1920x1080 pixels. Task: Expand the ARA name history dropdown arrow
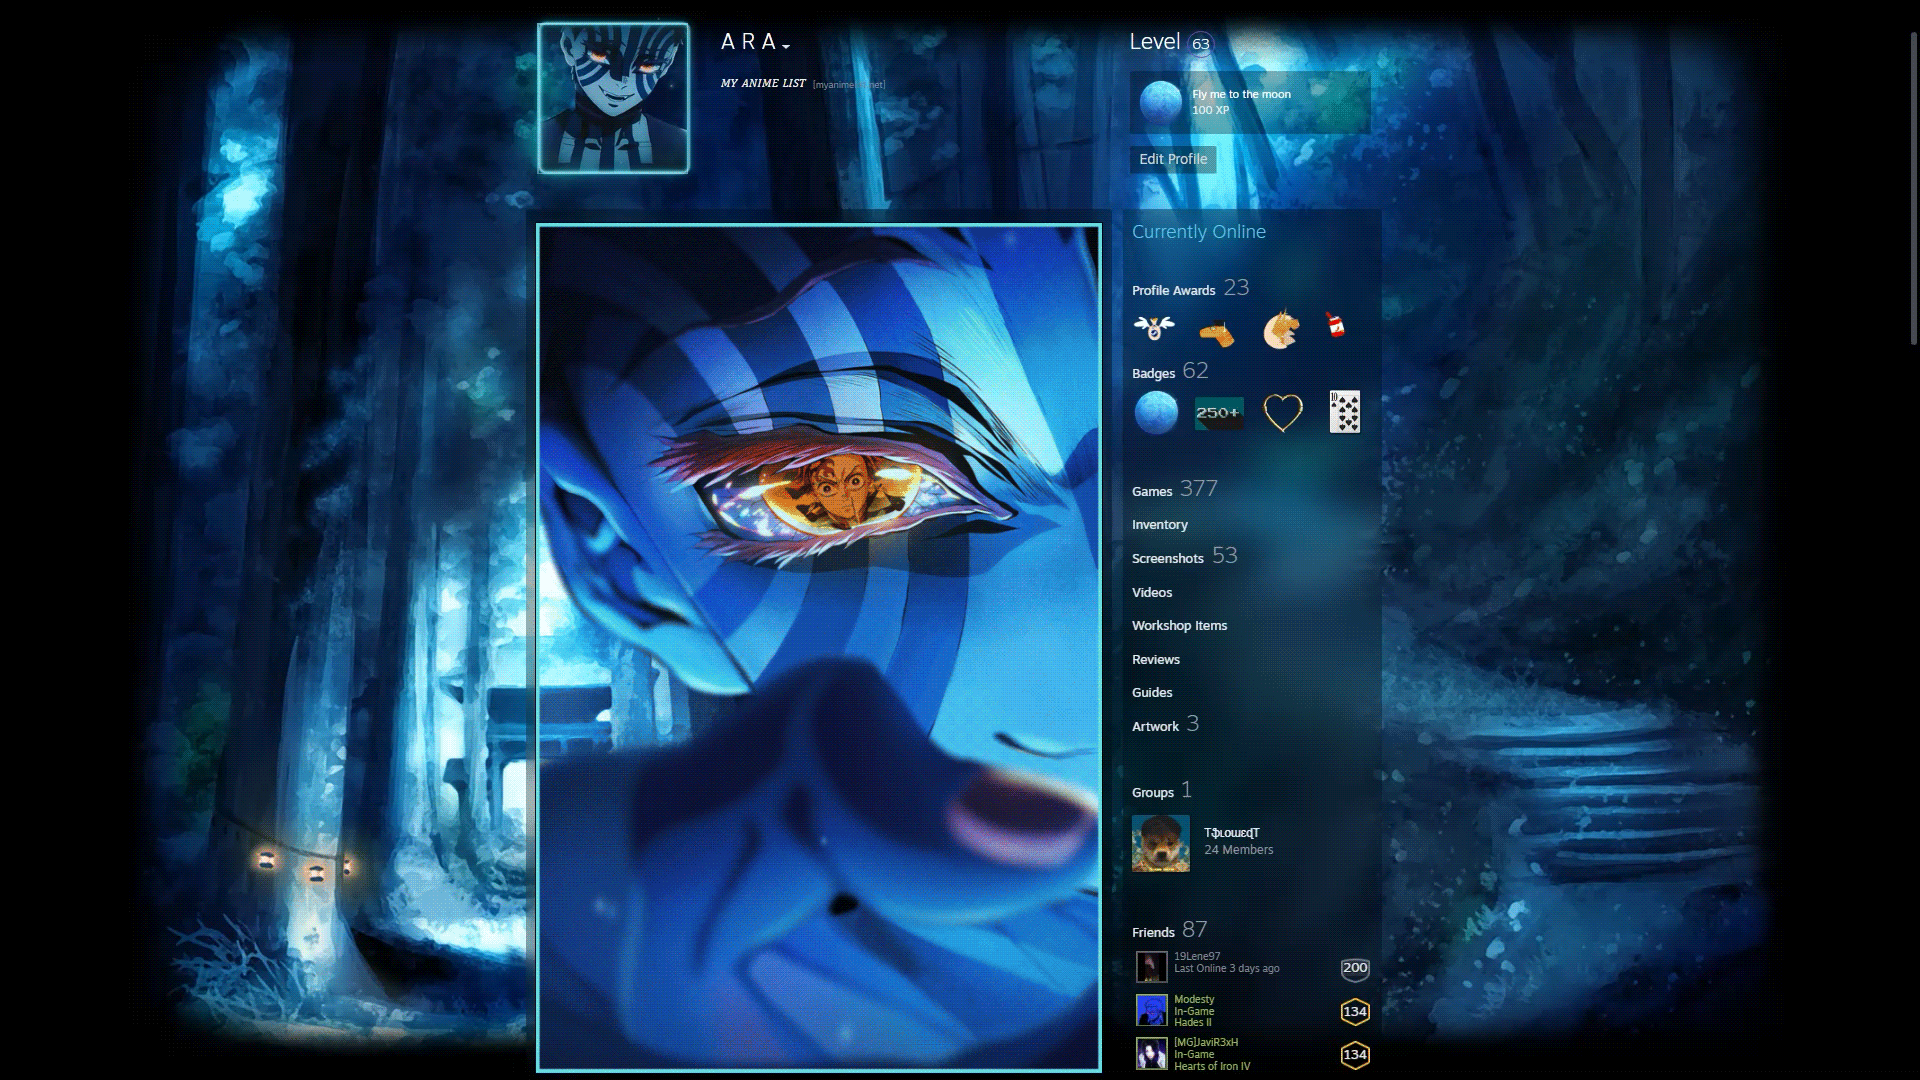point(786,46)
